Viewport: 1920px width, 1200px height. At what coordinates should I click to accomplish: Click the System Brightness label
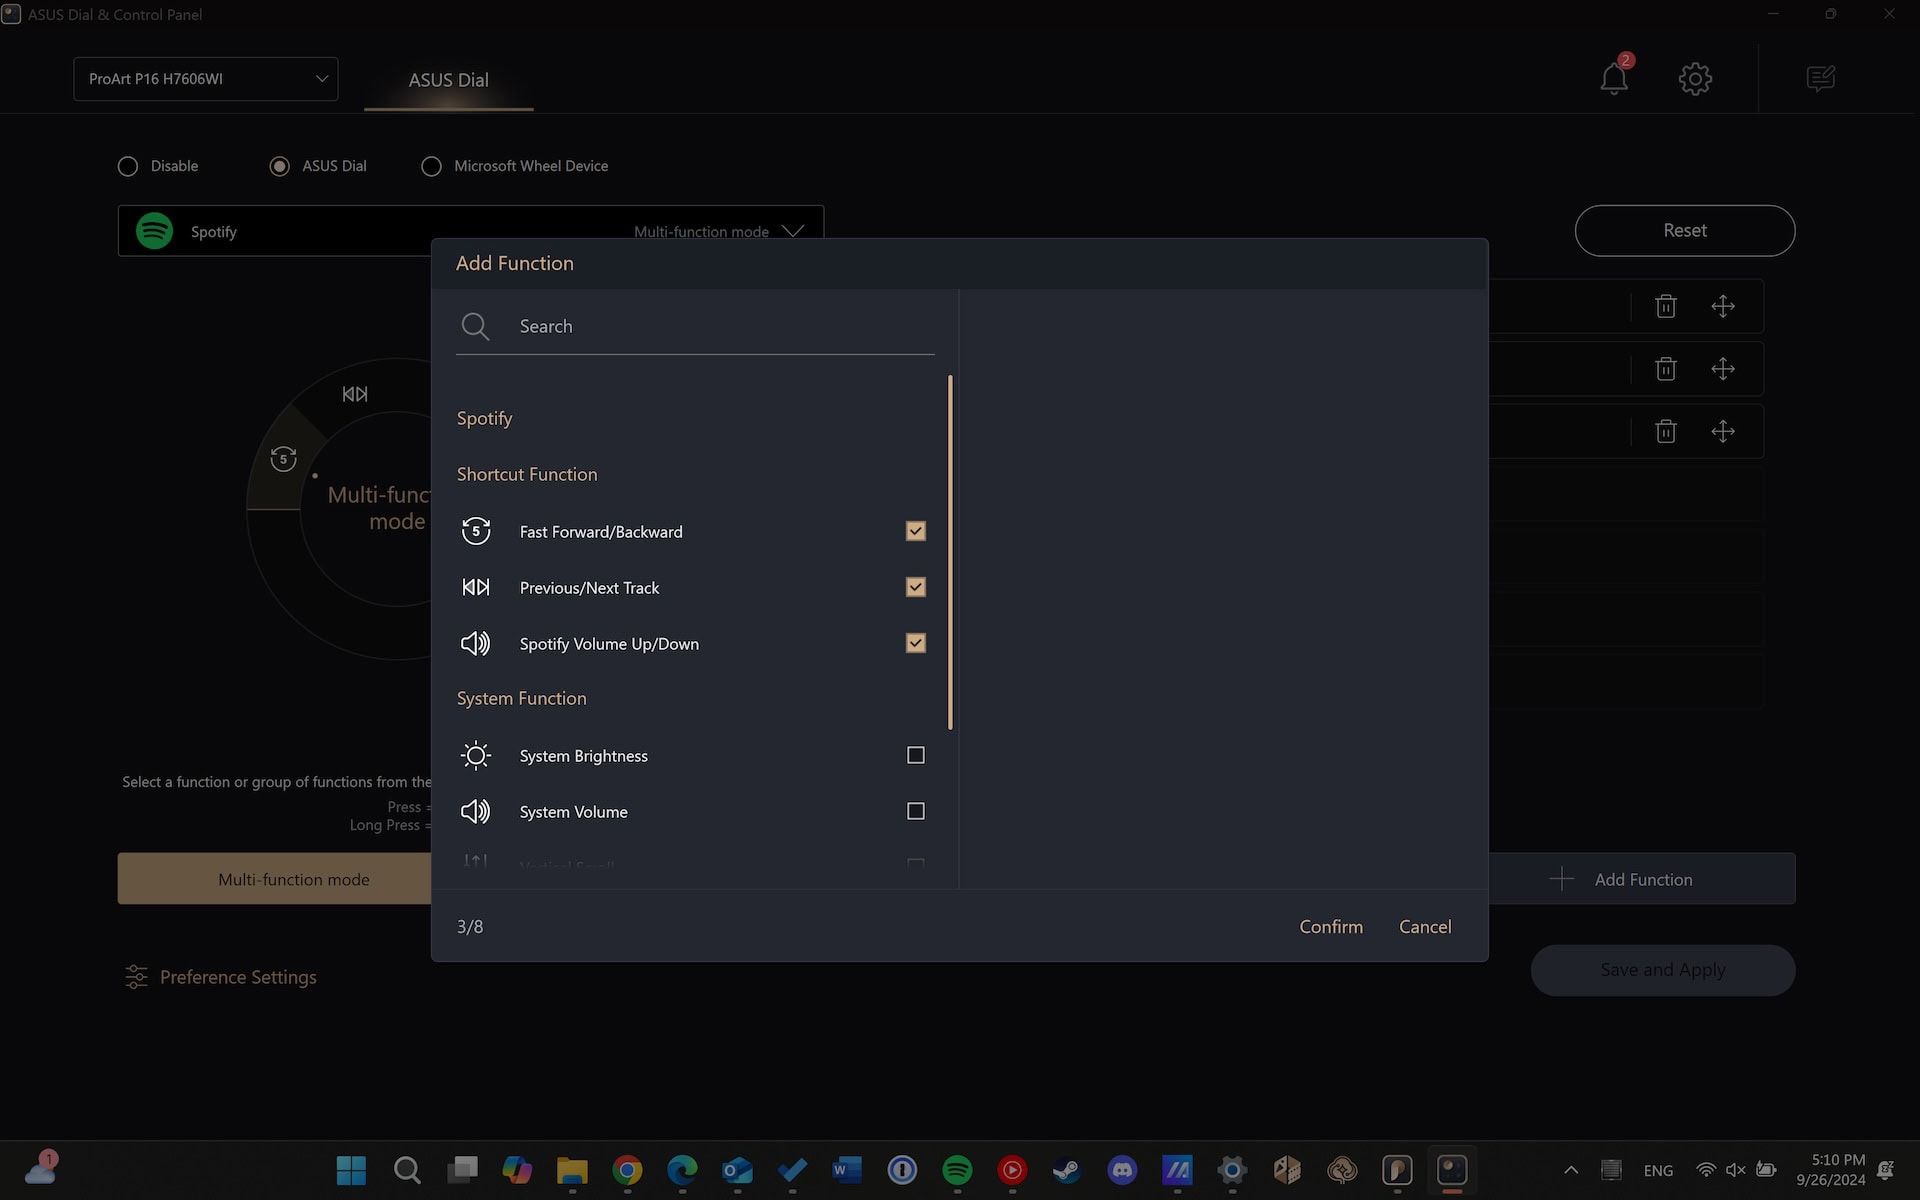click(x=583, y=756)
